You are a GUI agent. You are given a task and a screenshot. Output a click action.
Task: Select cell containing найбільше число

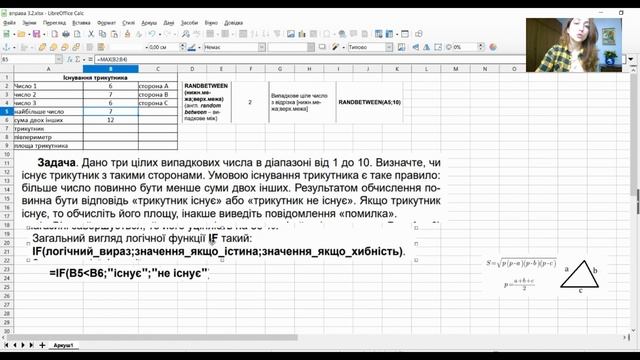48,111
